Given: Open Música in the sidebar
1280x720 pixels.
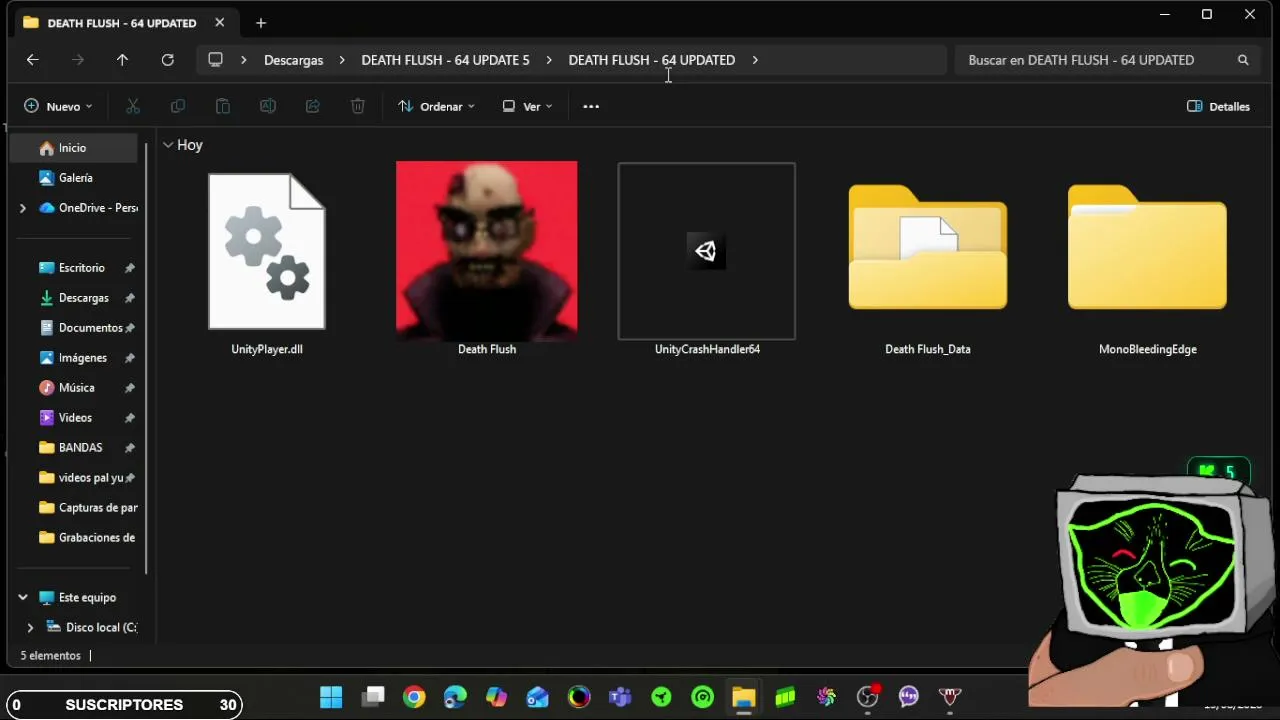Looking at the screenshot, I should coord(74,388).
